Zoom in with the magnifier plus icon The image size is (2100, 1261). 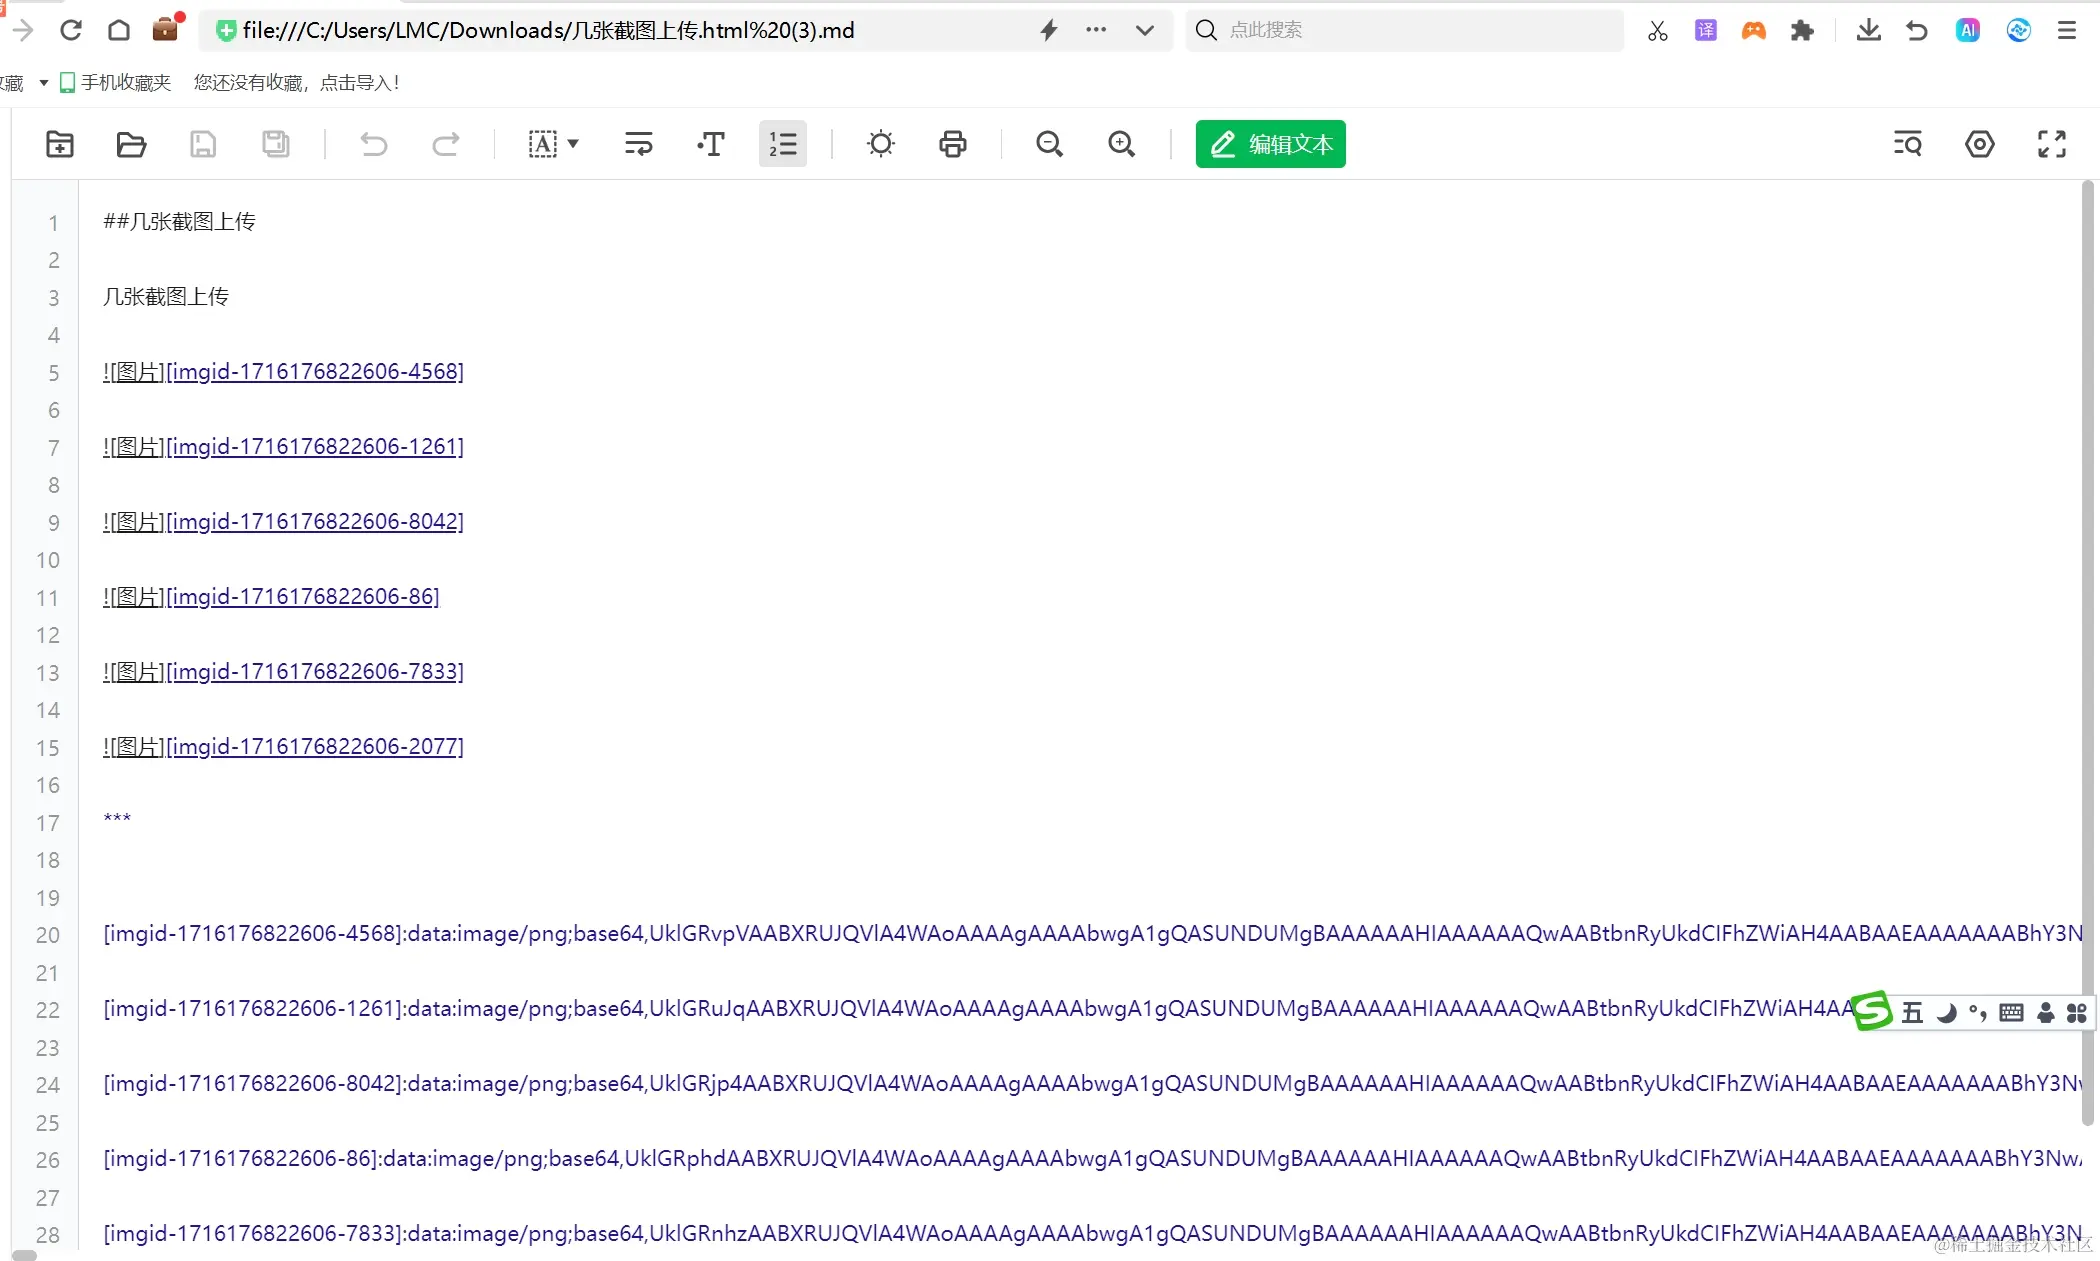click(1122, 144)
